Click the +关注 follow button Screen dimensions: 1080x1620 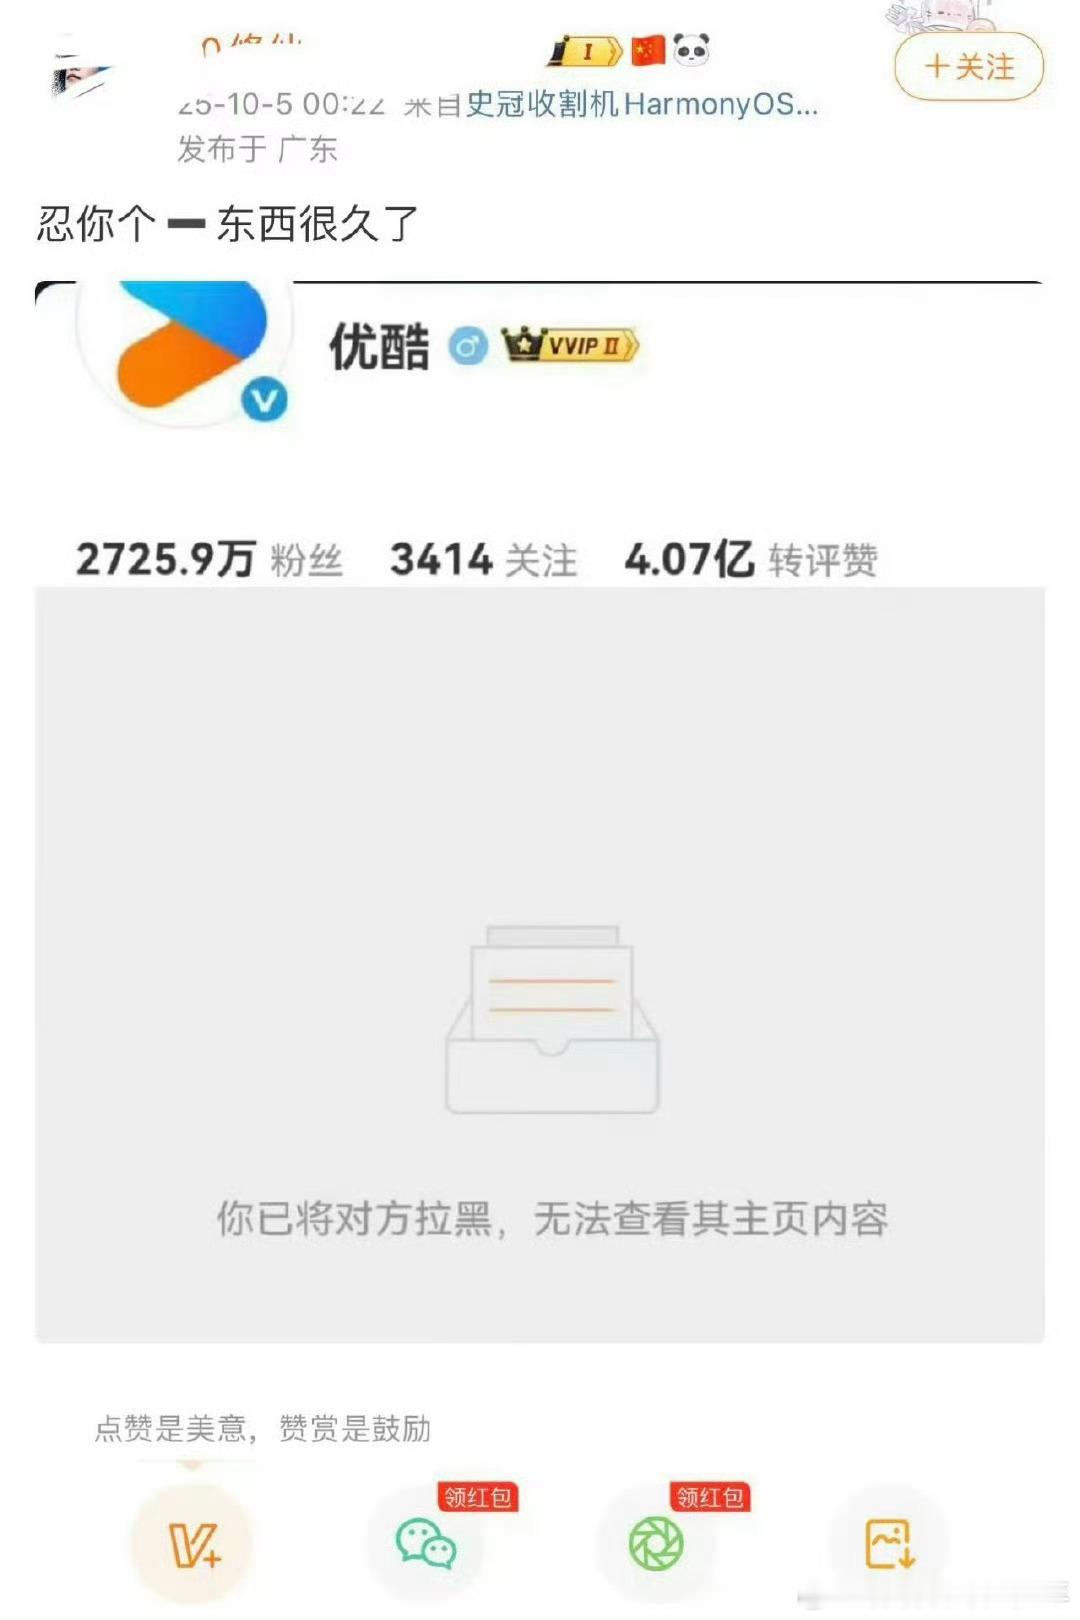click(x=969, y=67)
